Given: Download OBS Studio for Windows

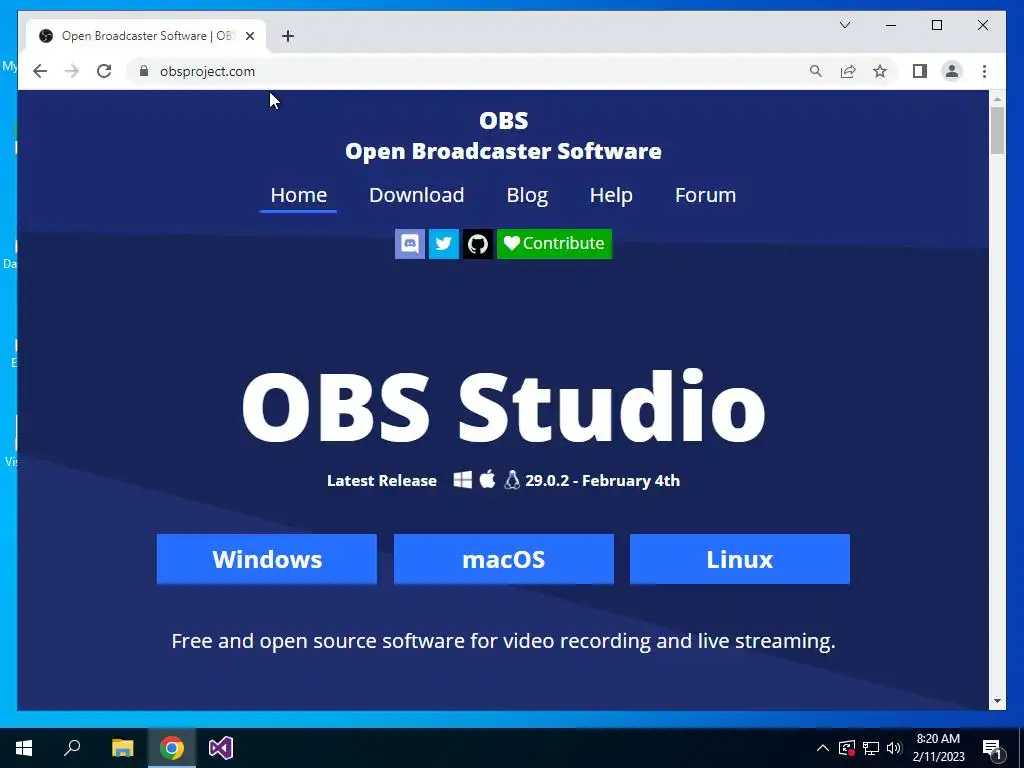Looking at the screenshot, I should pyautogui.click(x=267, y=559).
